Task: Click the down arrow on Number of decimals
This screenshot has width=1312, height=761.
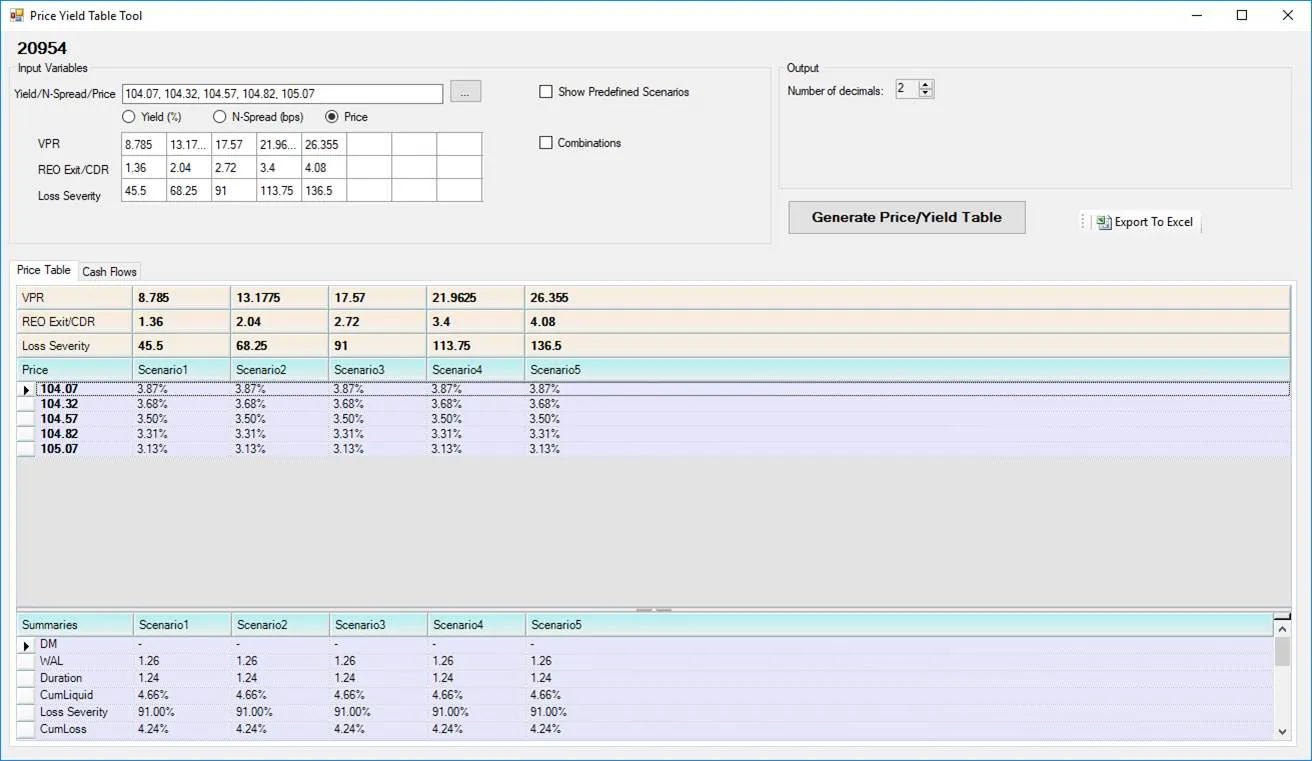Action: pyautogui.click(x=927, y=93)
